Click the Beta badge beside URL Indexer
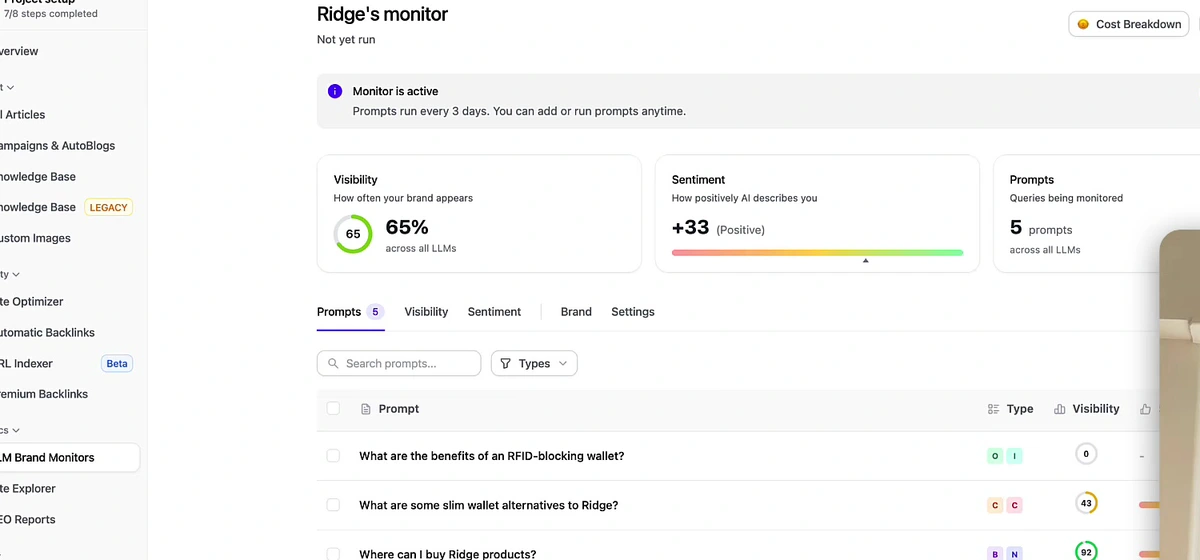 point(117,363)
